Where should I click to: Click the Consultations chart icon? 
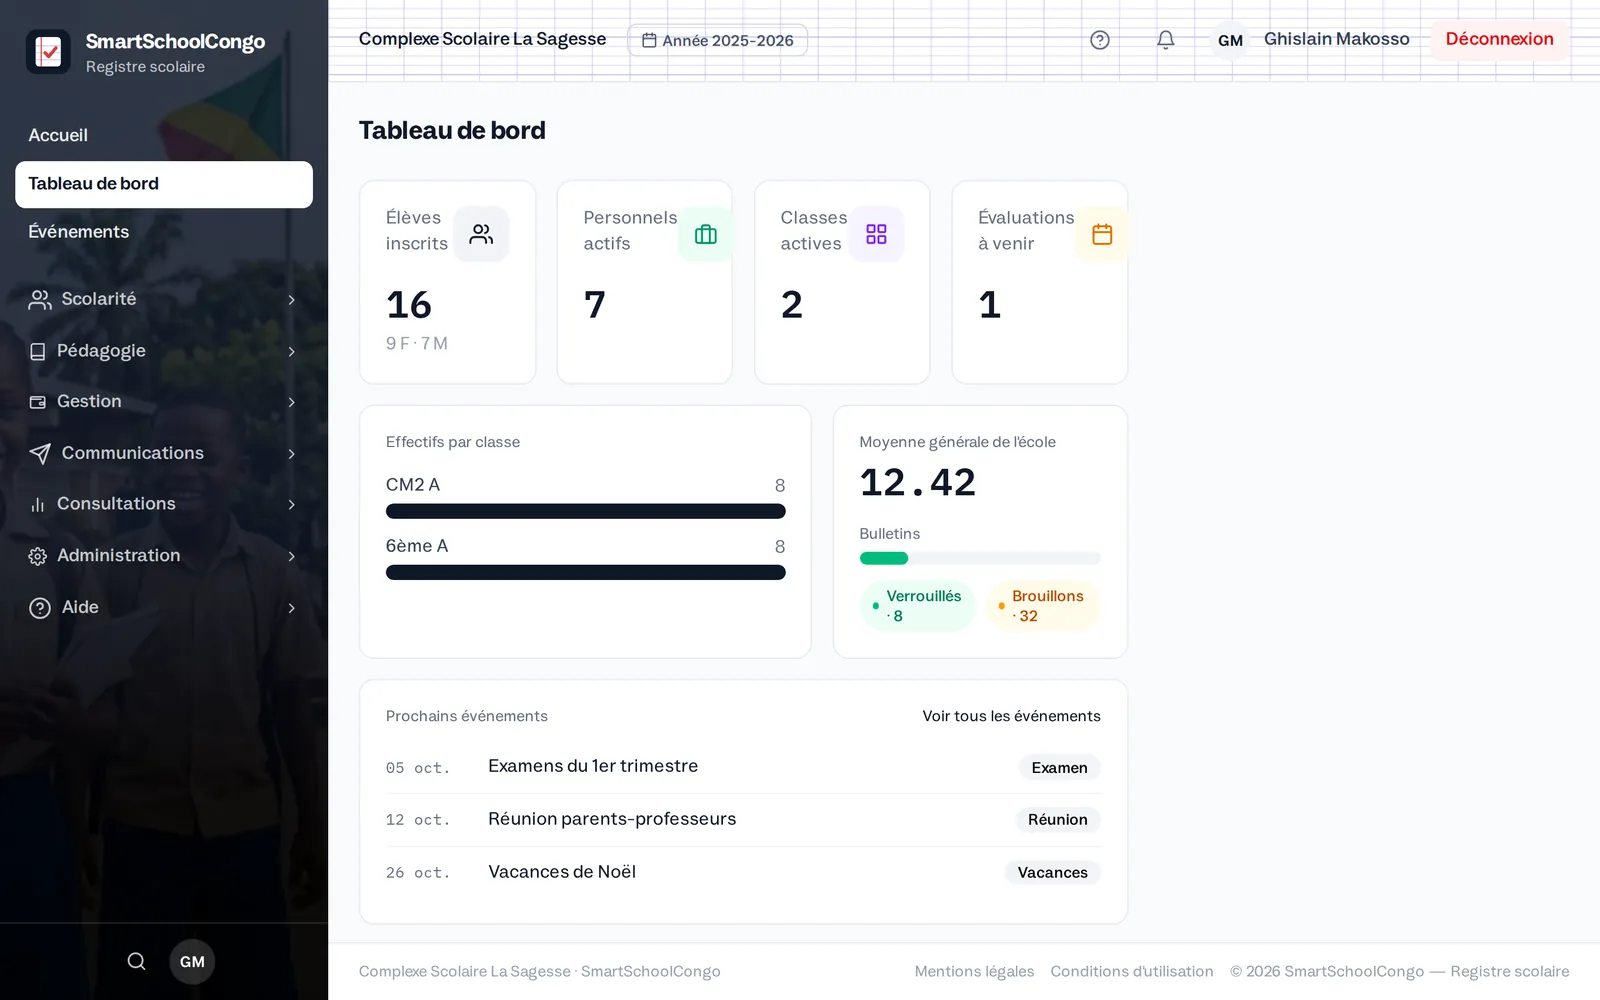click(x=38, y=505)
